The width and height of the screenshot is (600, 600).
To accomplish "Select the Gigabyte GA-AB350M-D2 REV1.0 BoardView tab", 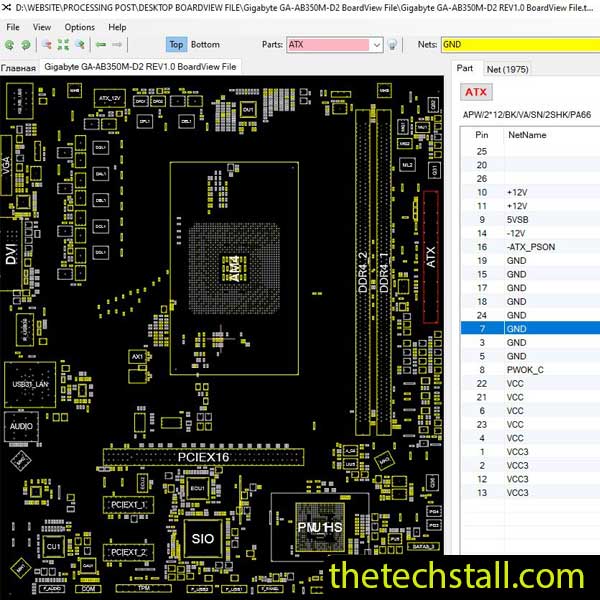I will click(x=140, y=67).
